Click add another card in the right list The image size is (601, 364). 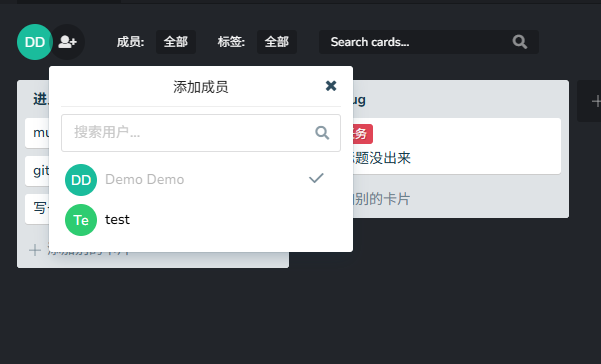point(381,199)
